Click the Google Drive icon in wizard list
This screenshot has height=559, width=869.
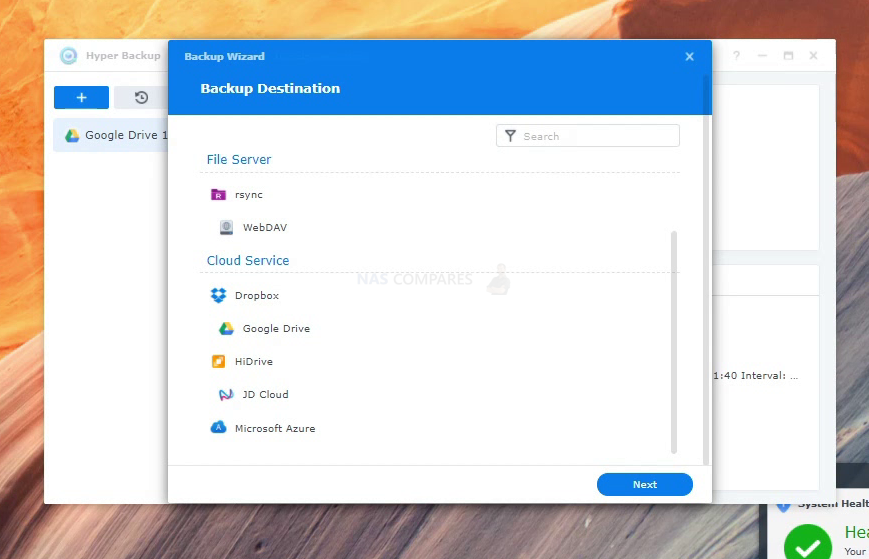click(x=226, y=329)
